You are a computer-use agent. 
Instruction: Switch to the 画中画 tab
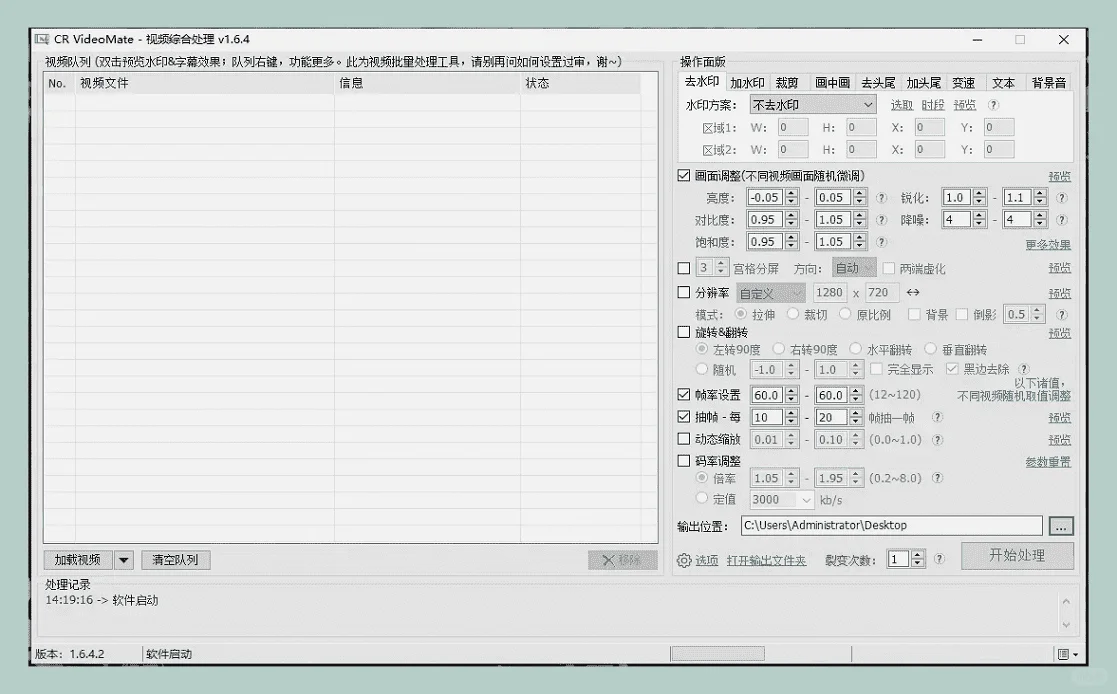click(x=832, y=83)
